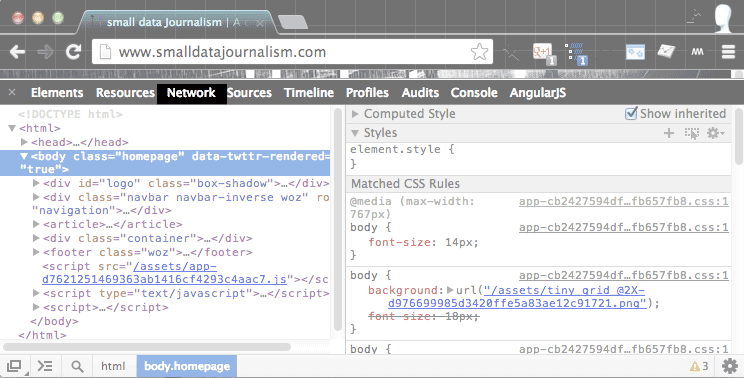Close DevTools with the X icon
This screenshot has height=378, width=744.
[x=12, y=92]
